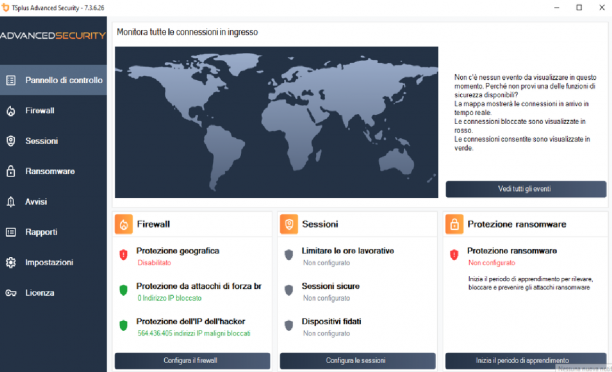Click red shield beside Protezione ransomware status

[x=454, y=255]
